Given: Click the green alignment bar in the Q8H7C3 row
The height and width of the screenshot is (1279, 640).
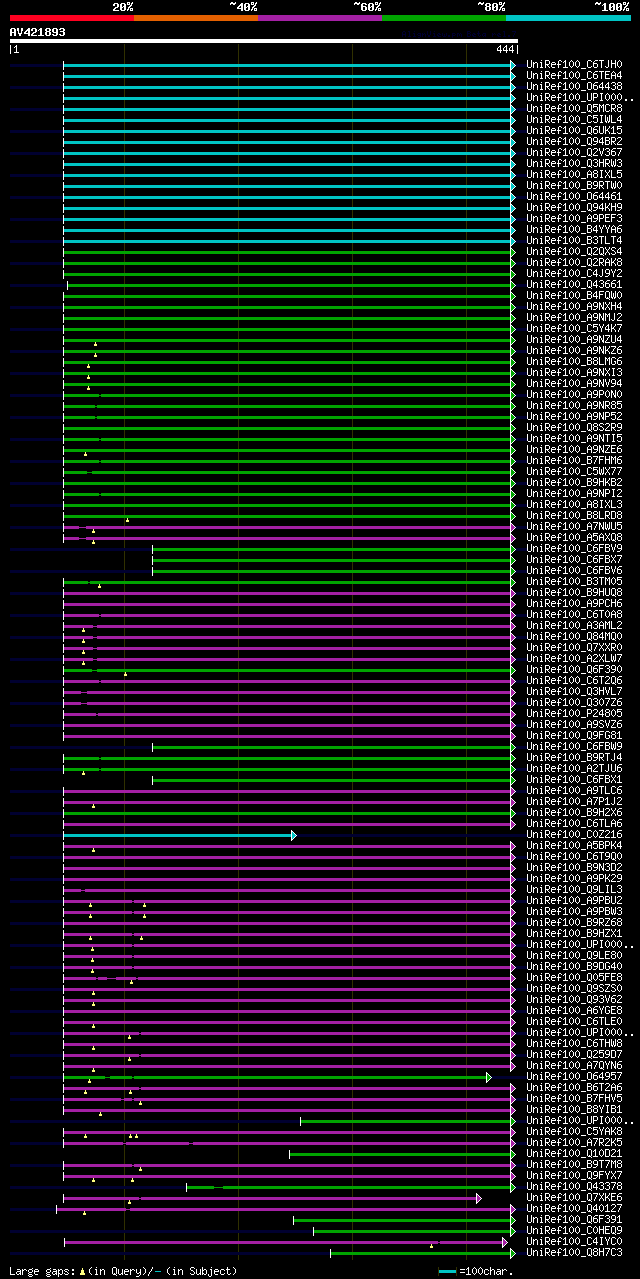Looking at the screenshot, I should [x=423, y=1252].
